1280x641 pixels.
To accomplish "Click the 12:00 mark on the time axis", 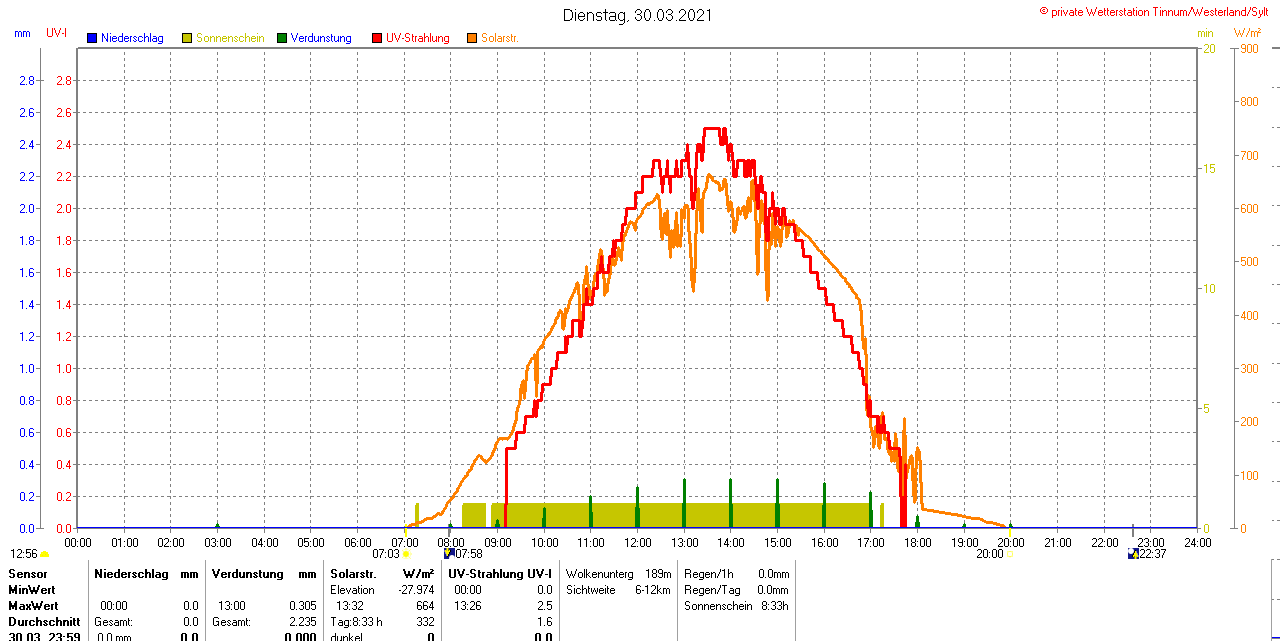I will pos(638,542).
